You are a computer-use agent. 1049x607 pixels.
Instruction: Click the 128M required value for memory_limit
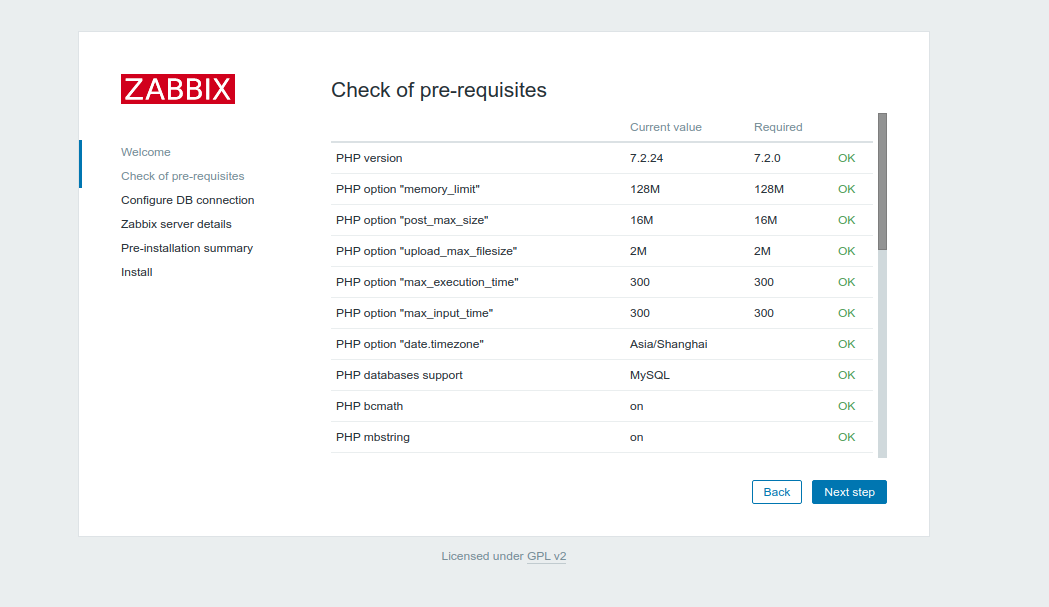click(x=769, y=189)
